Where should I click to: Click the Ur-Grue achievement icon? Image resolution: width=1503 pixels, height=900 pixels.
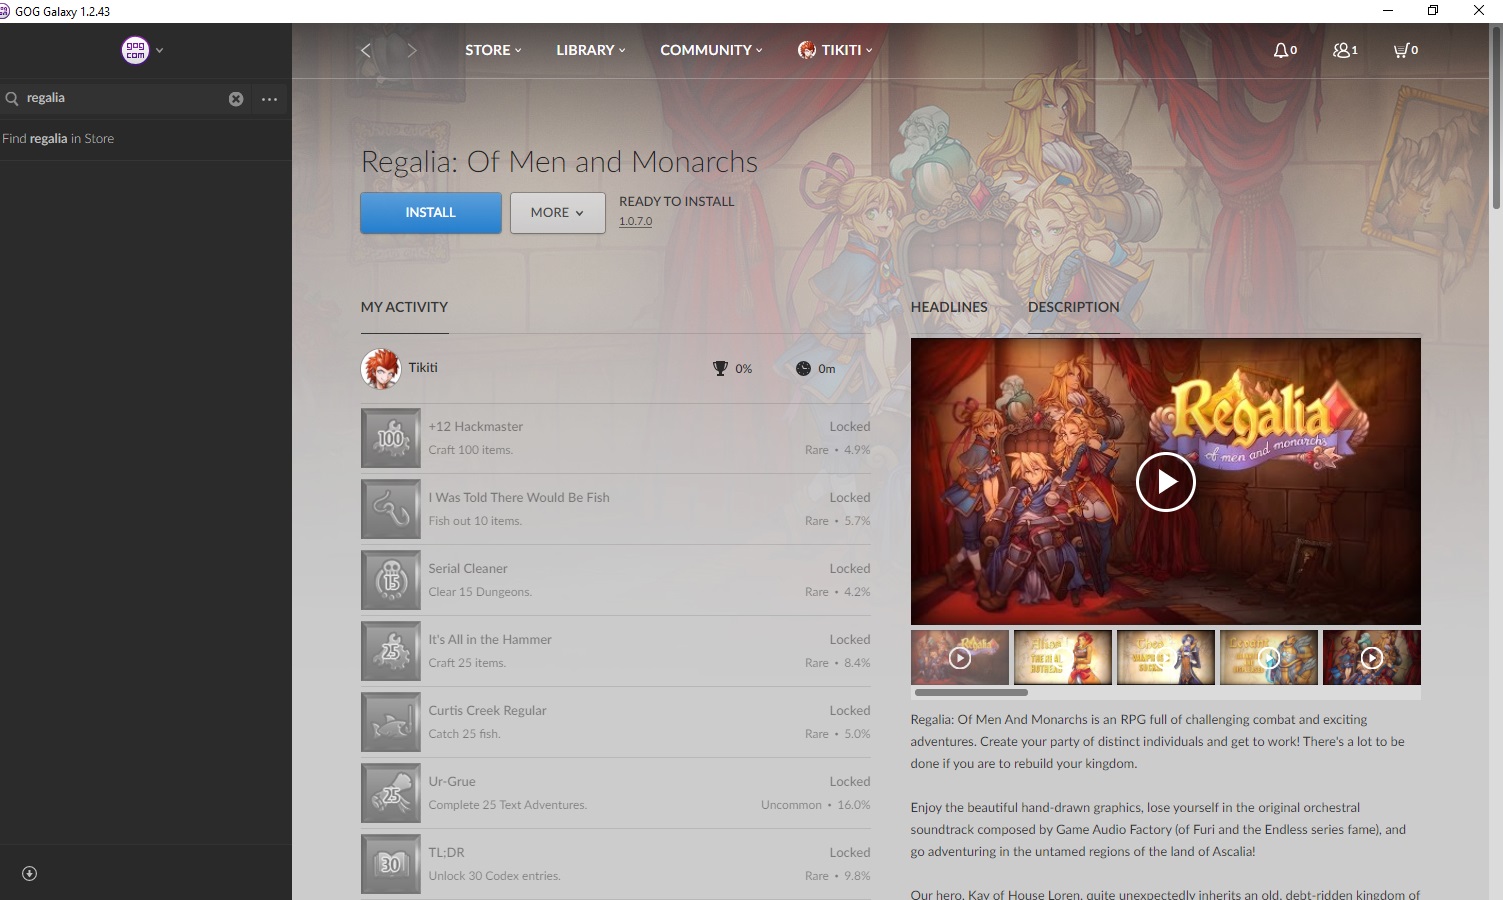click(x=391, y=793)
